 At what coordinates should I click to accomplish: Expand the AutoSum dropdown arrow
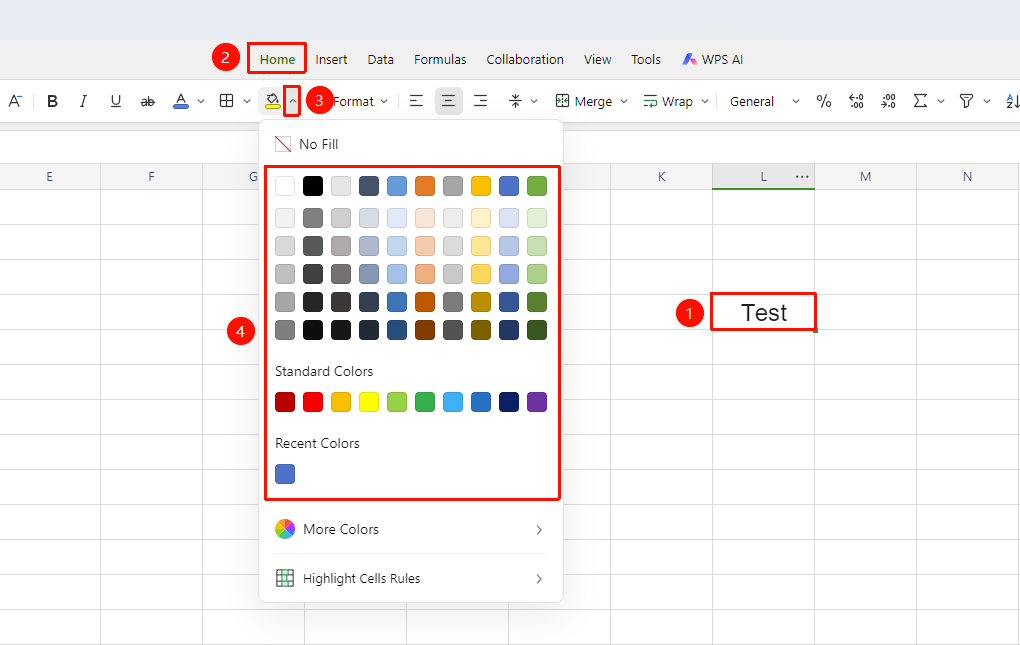[941, 101]
